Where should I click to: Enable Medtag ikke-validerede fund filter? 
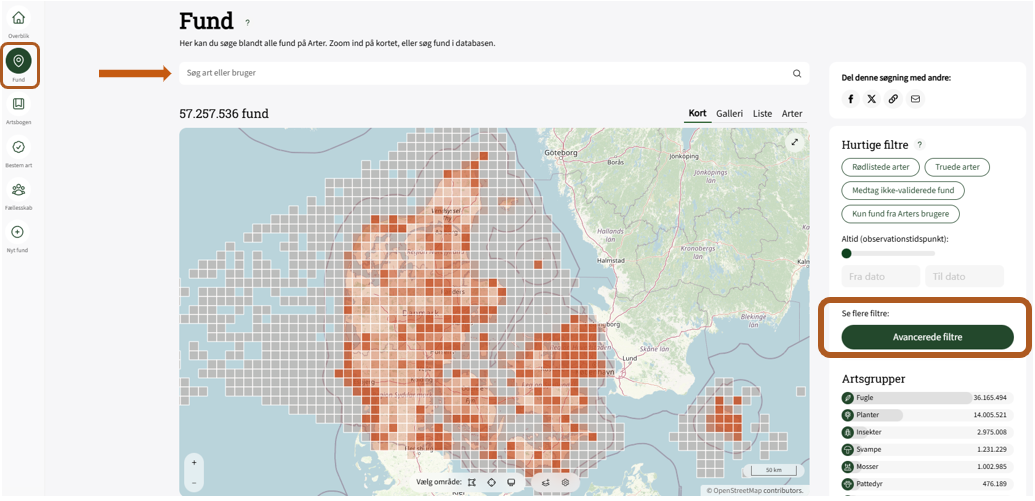(902, 190)
